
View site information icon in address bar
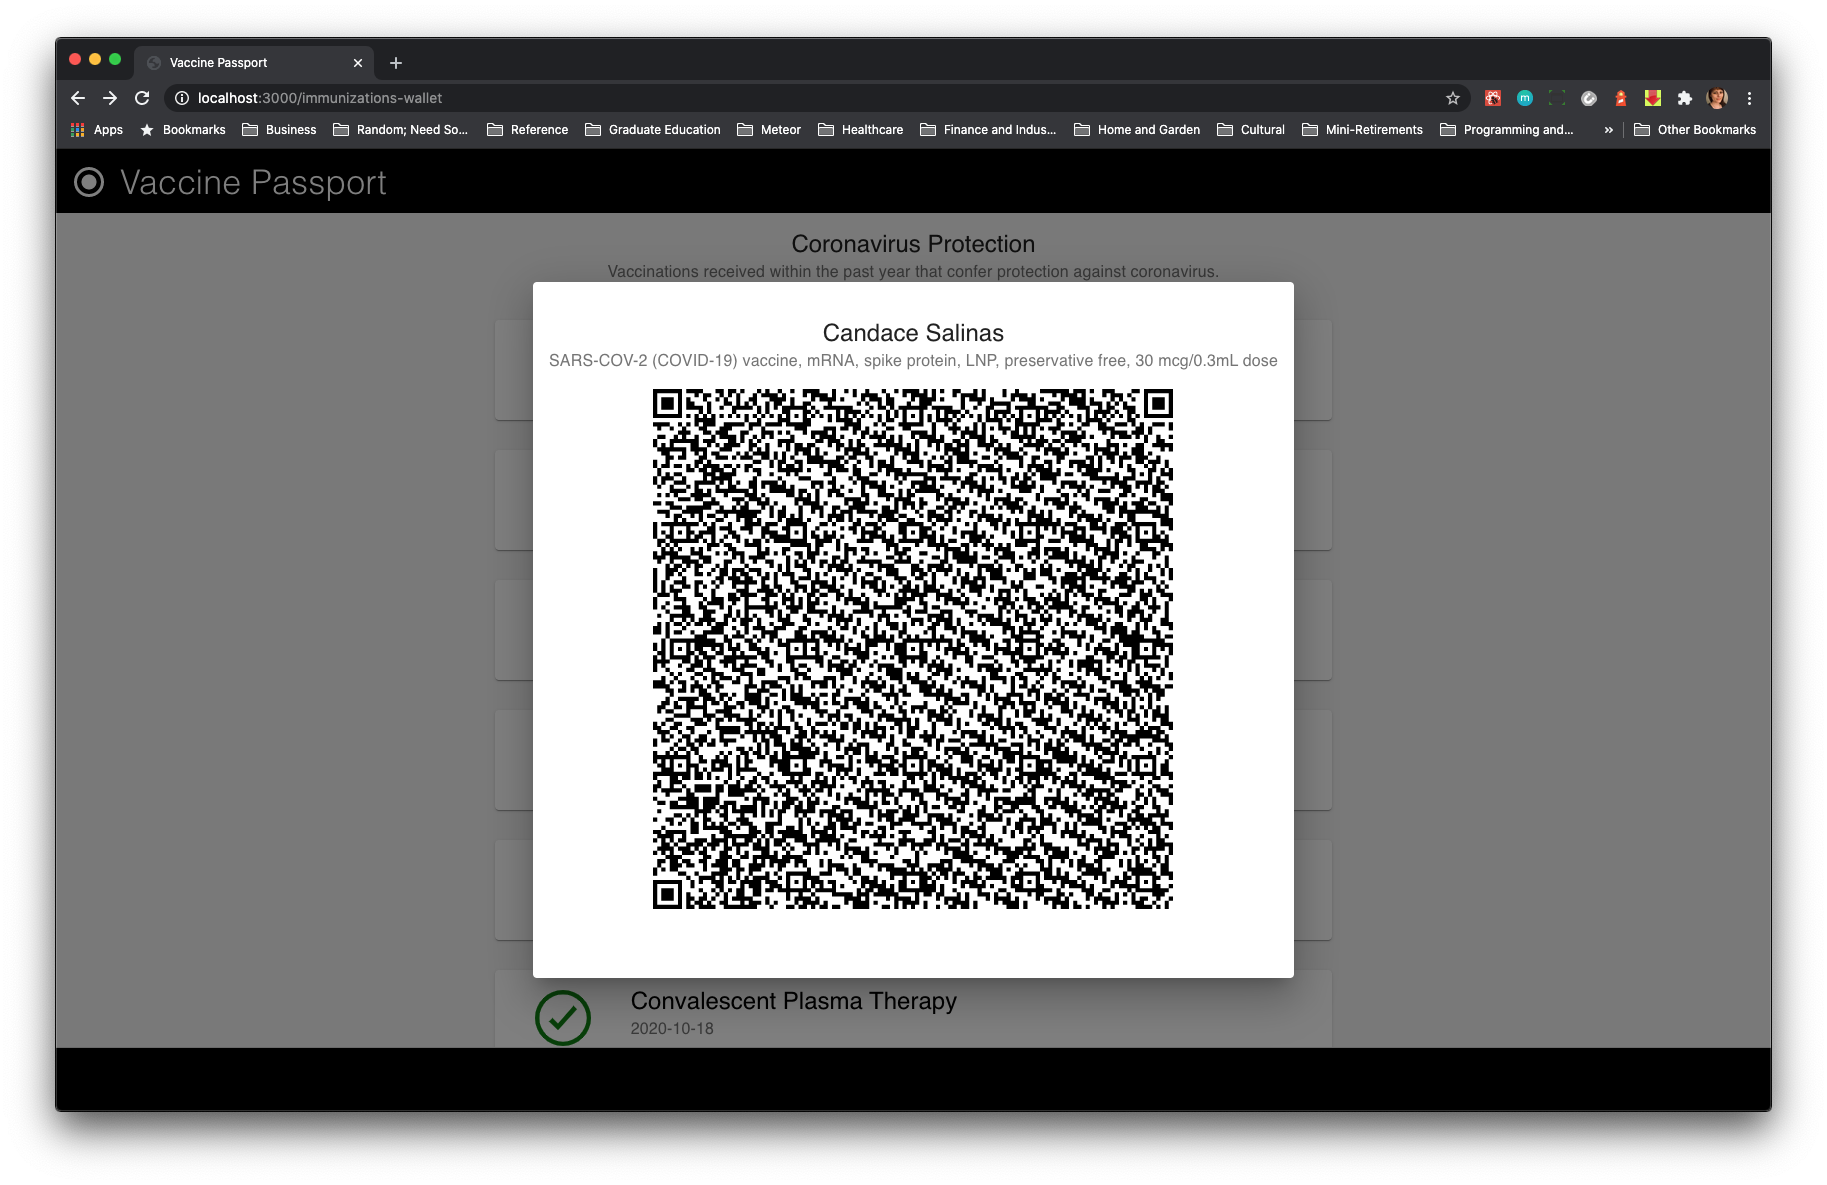tap(182, 98)
